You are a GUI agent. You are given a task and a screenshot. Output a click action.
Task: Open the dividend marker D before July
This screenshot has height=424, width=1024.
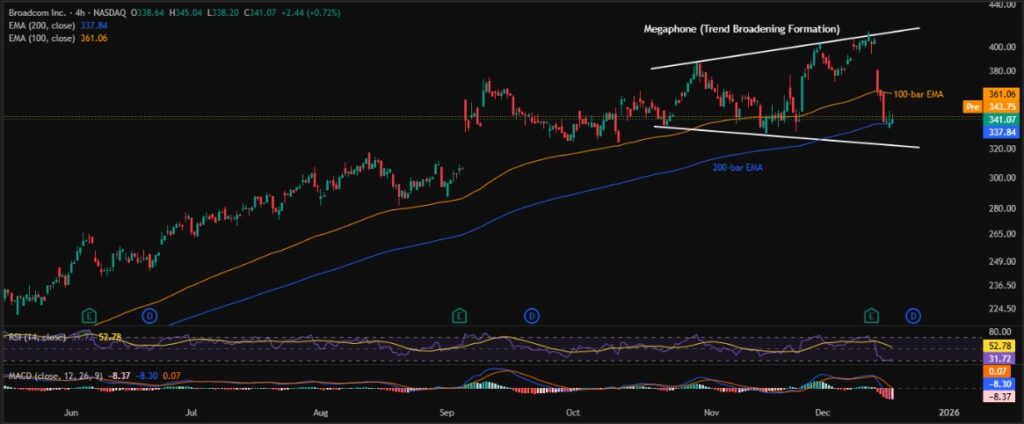pyautogui.click(x=150, y=316)
